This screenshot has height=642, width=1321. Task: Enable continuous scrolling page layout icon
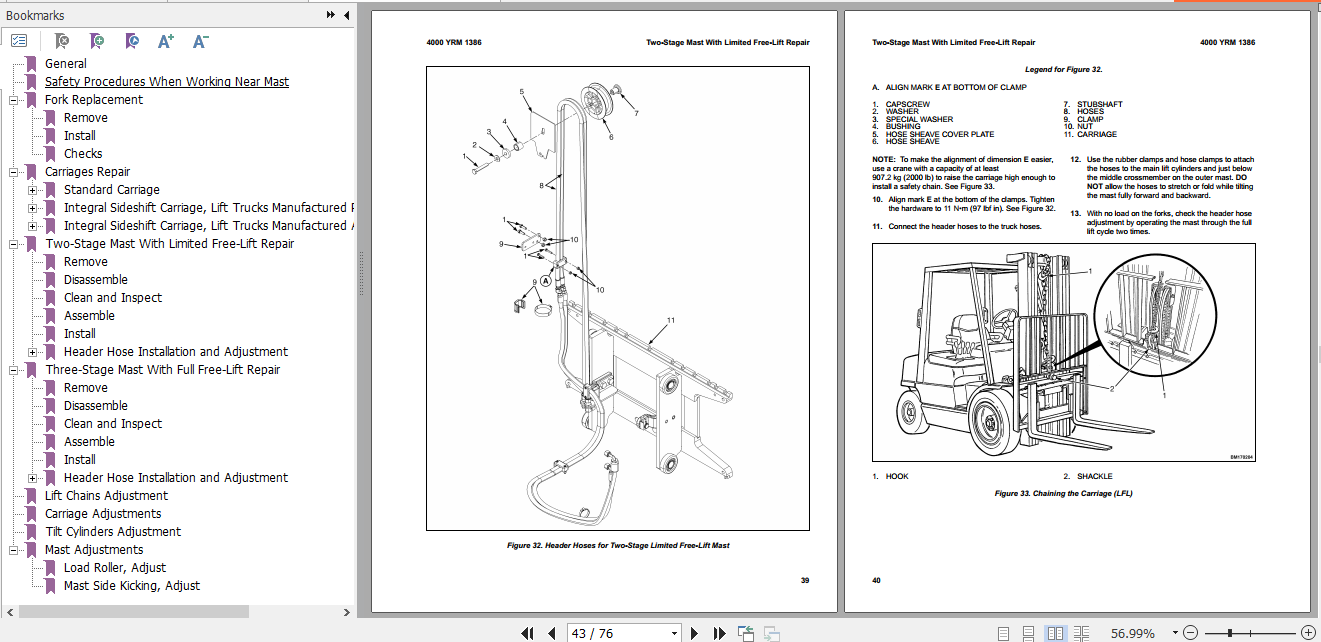[x=1028, y=632]
